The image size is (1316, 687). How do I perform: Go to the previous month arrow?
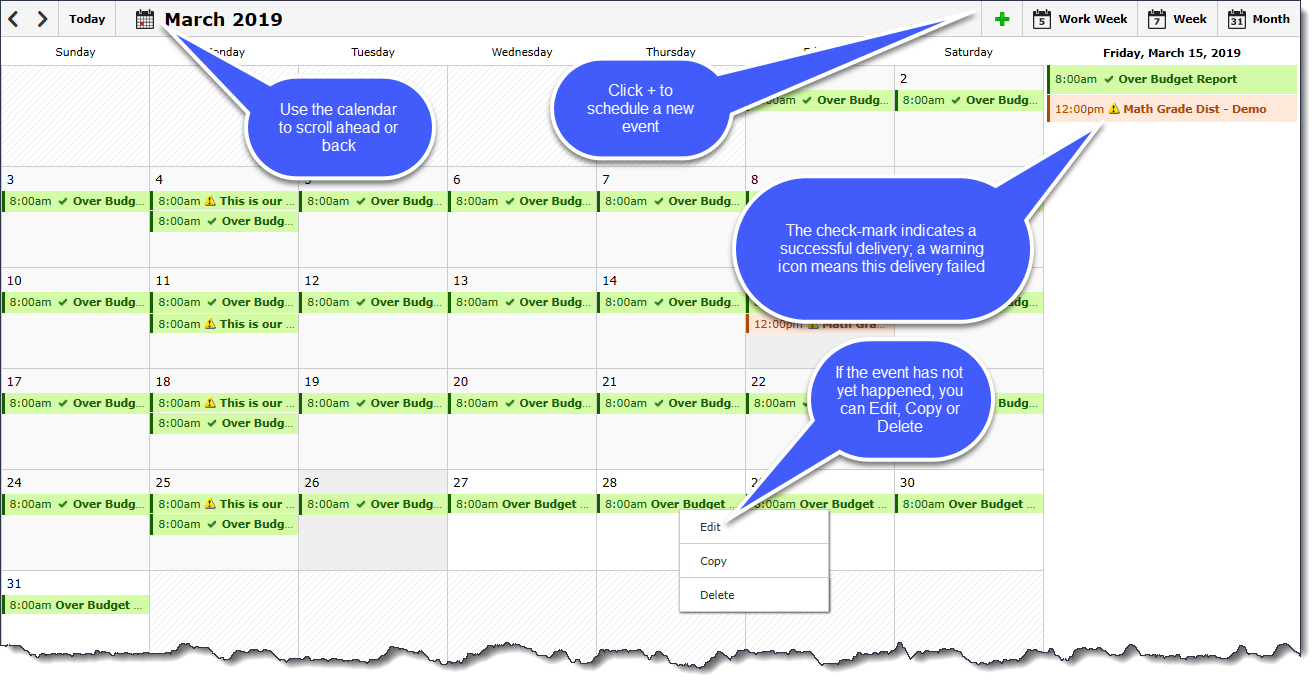pyautogui.click(x=14, y=19)
